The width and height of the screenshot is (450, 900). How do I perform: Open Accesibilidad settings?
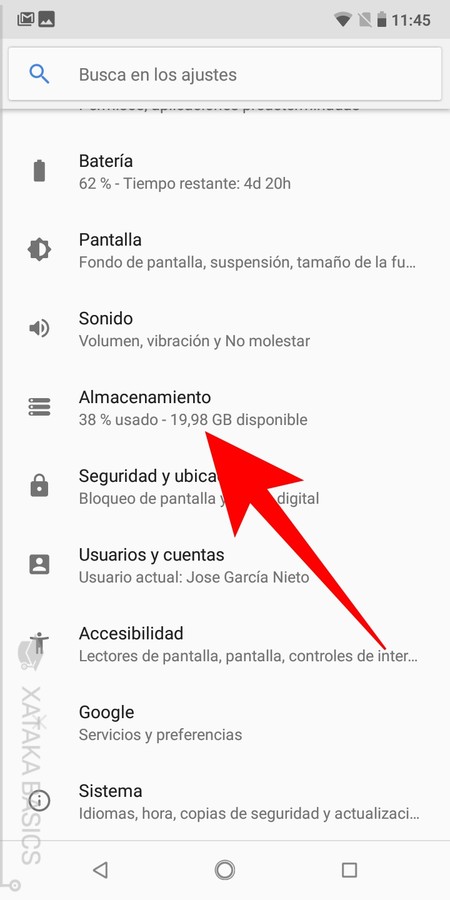(225, 643)
